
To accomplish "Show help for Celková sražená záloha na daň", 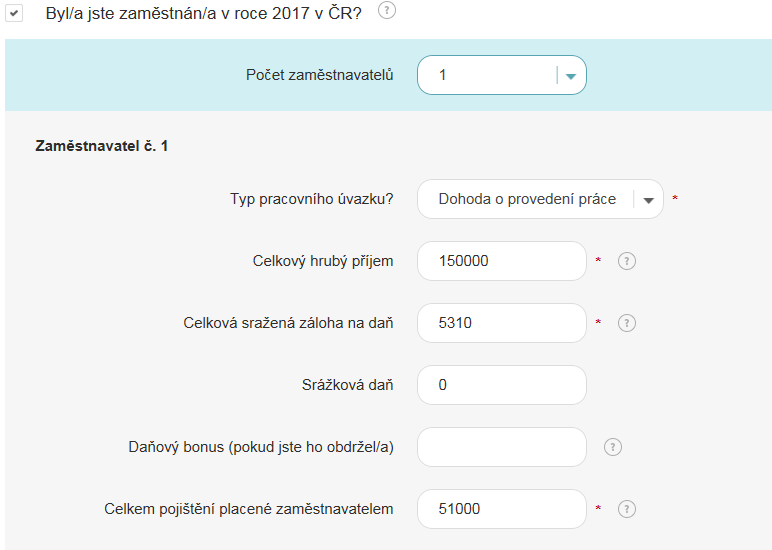I will tap(627, 324).
